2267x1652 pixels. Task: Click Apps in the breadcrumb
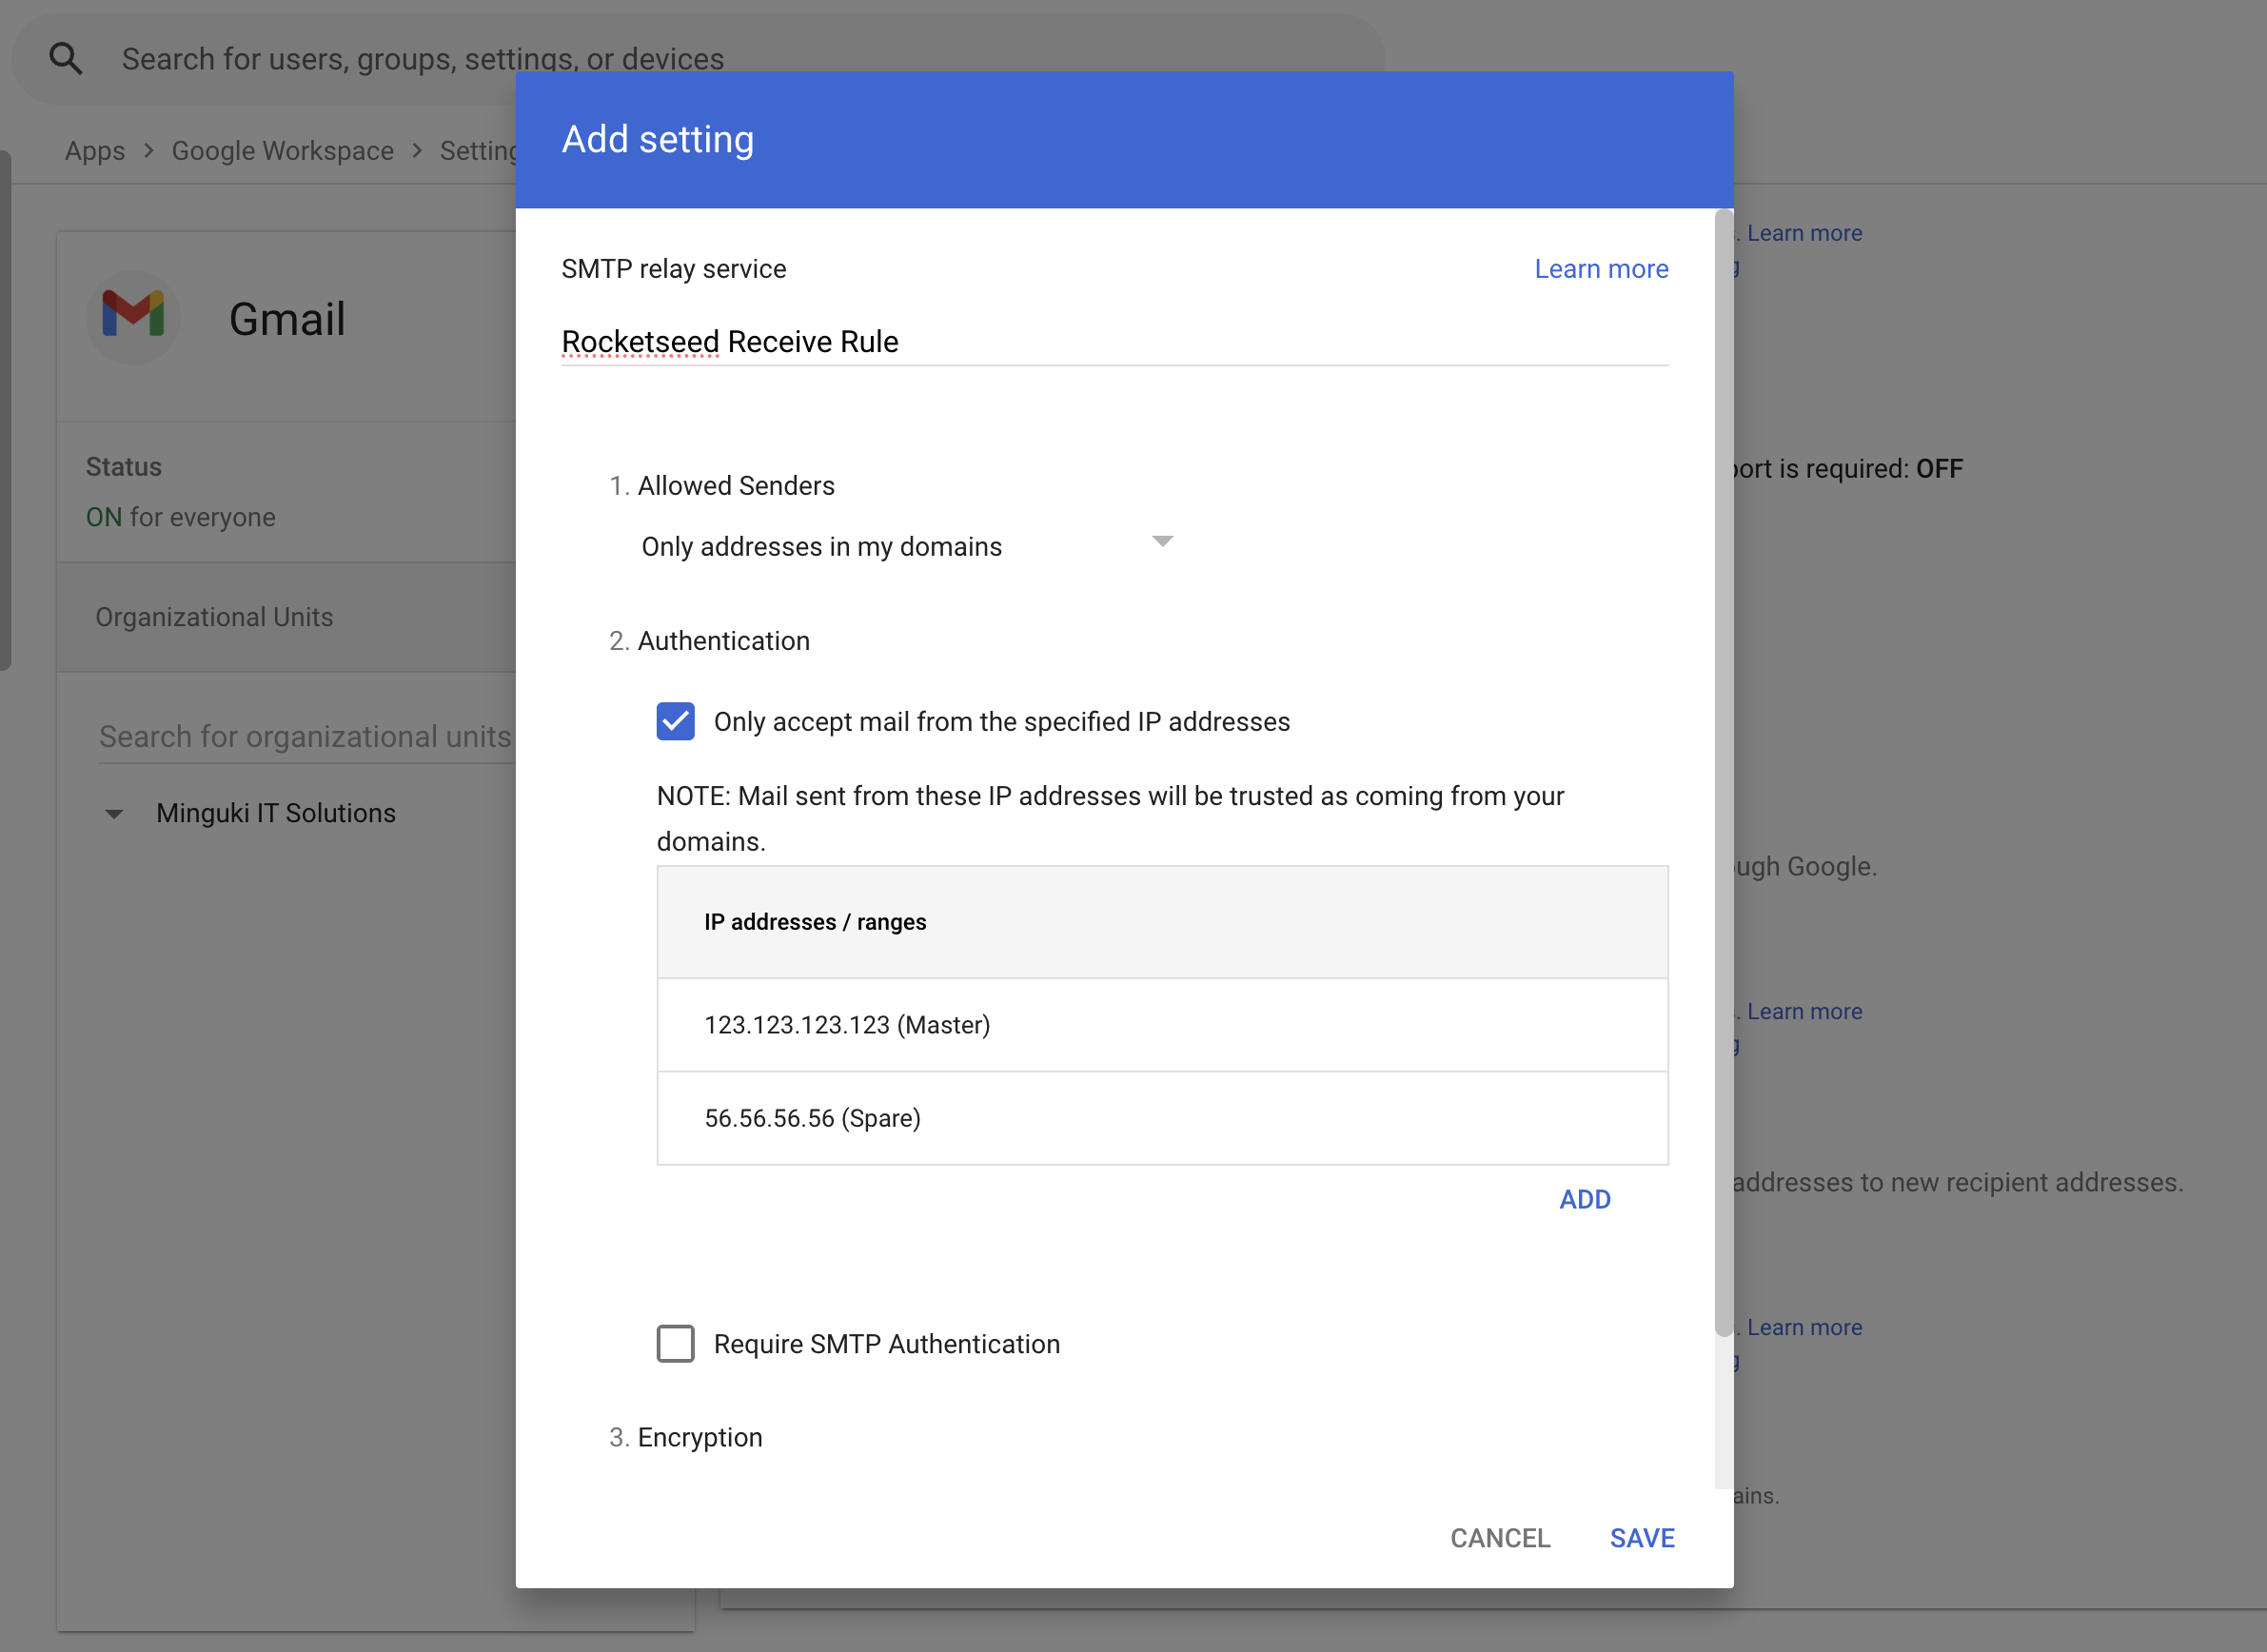pos(95,151)
